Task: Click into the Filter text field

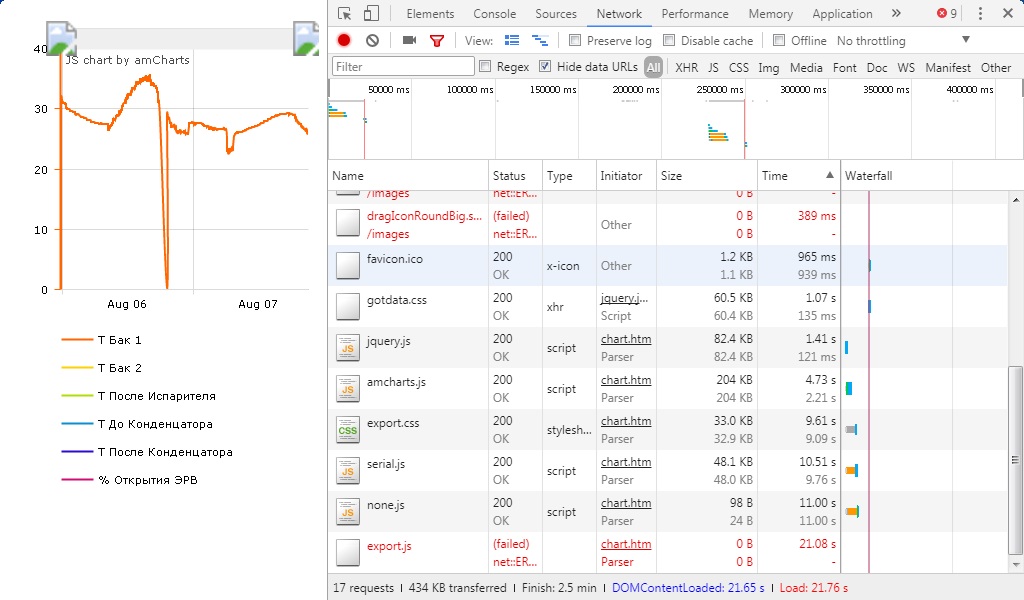Action: click(x=403, y=67)
